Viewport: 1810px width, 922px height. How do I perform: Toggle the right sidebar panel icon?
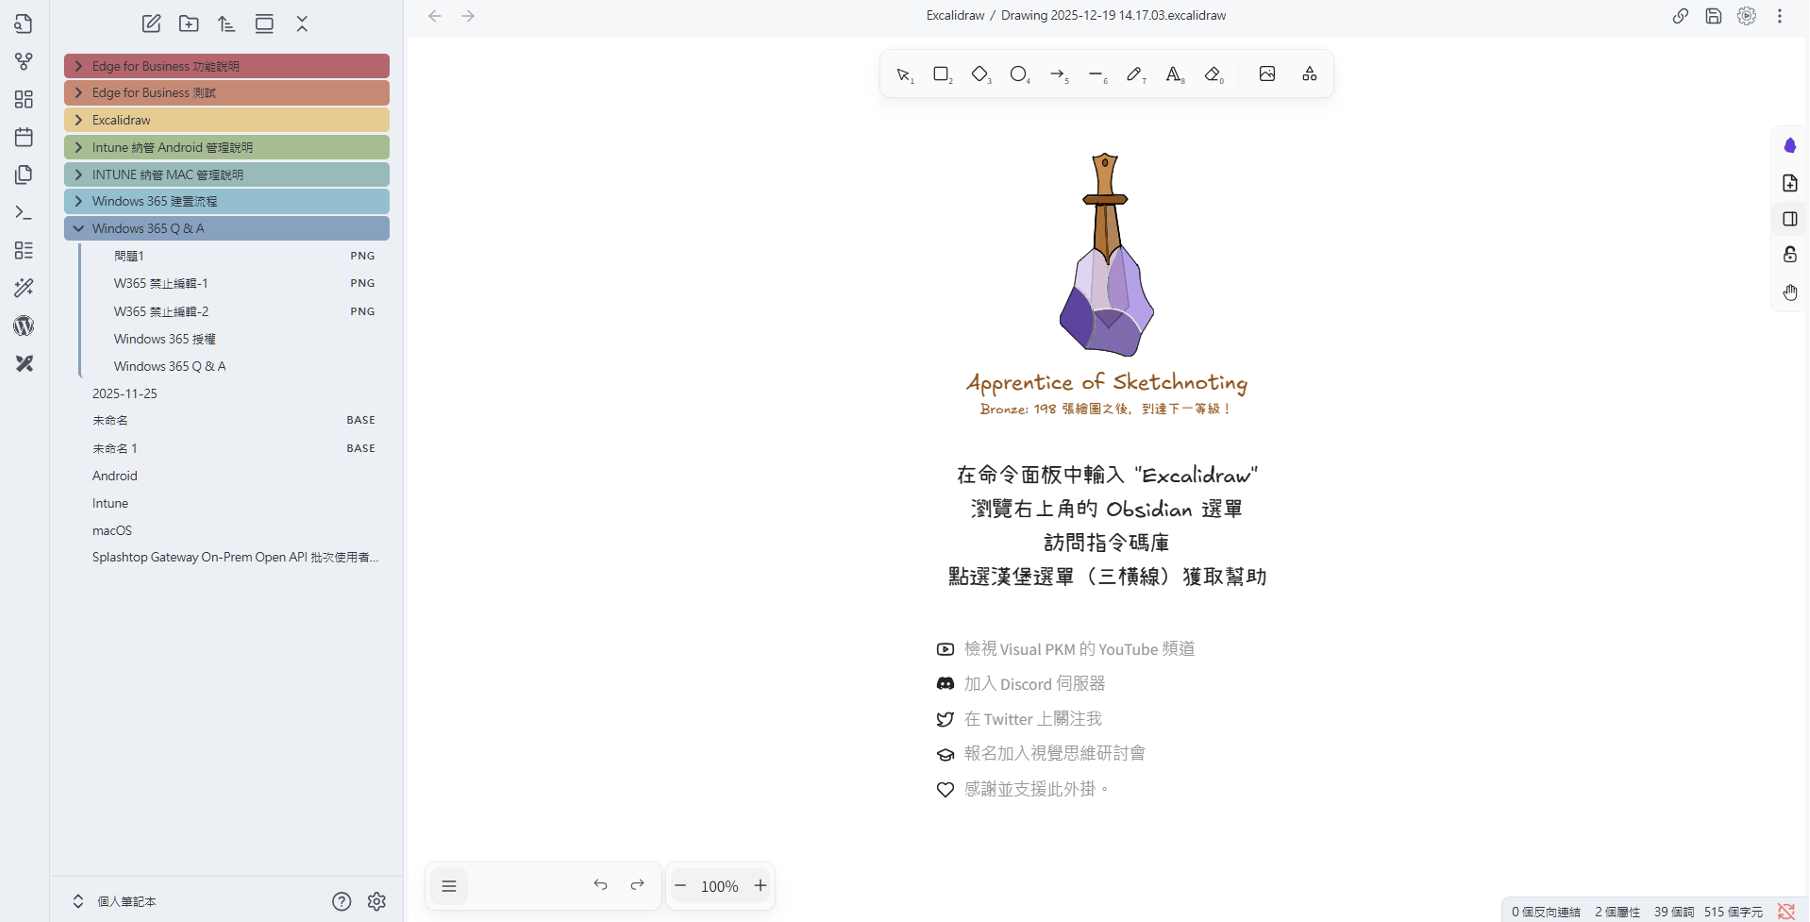pyautogui.click(x=1790, y=219)
